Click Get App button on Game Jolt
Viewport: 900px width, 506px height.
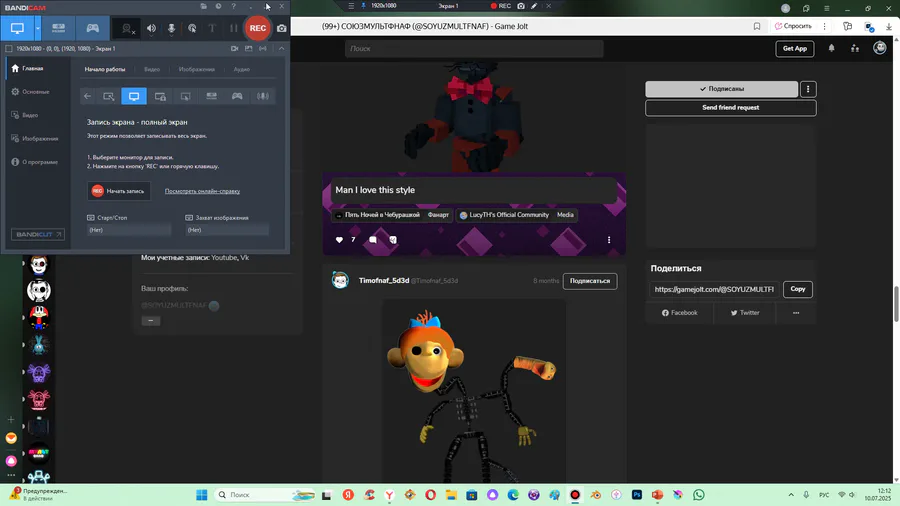click(x=795, y=49)
